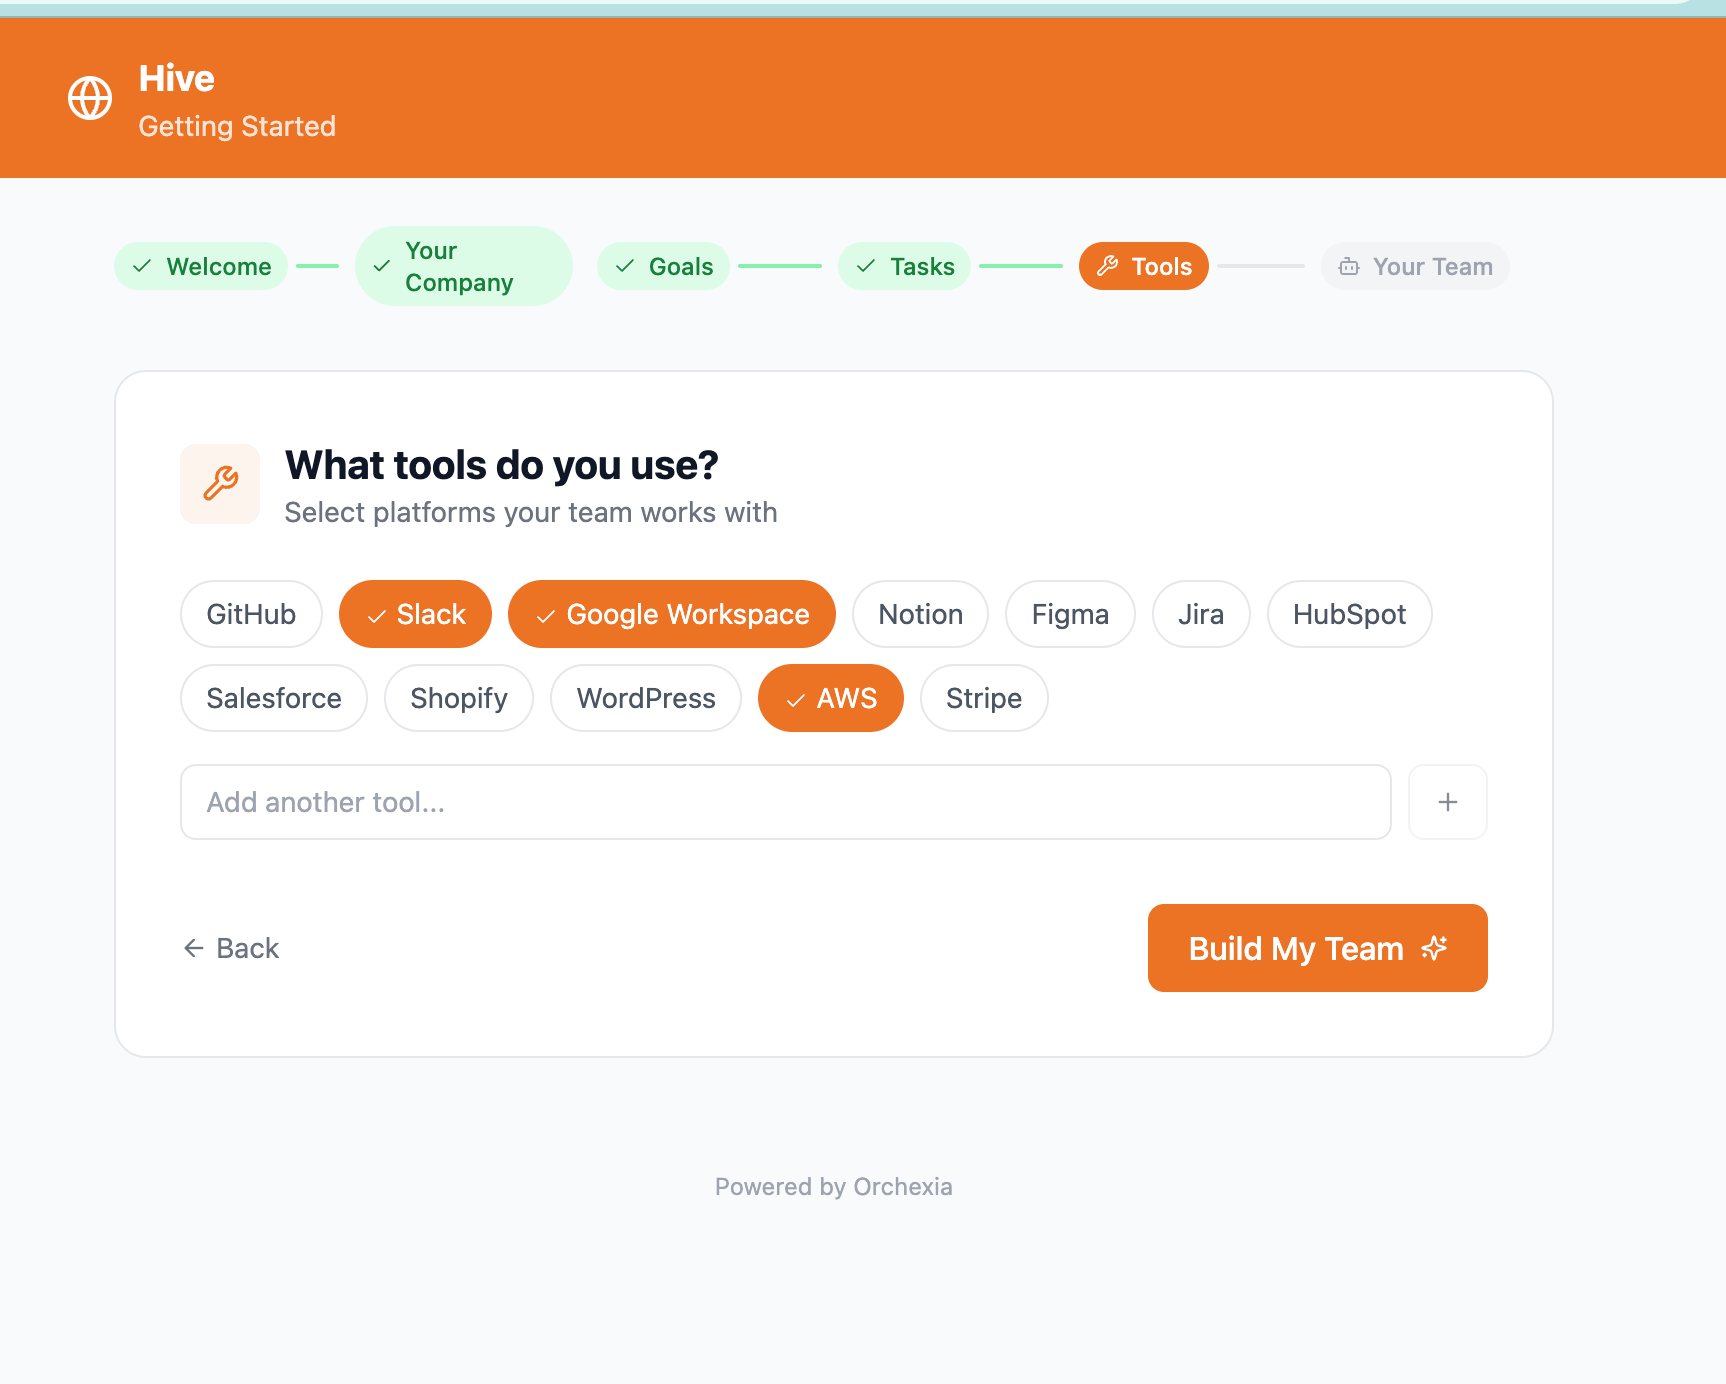This screenshot has width=1726, height=1384.
Task: Deselect the AWS tool chip
Action: point(831,698)
